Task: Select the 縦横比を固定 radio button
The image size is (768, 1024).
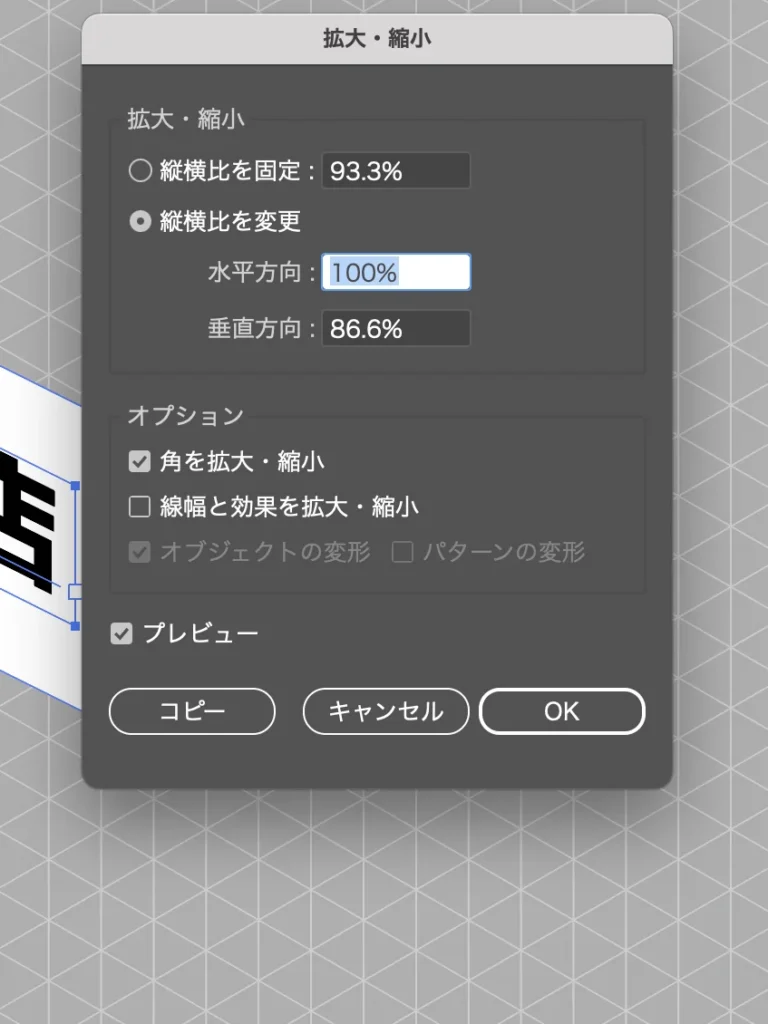Action: (x=140, y=170)
